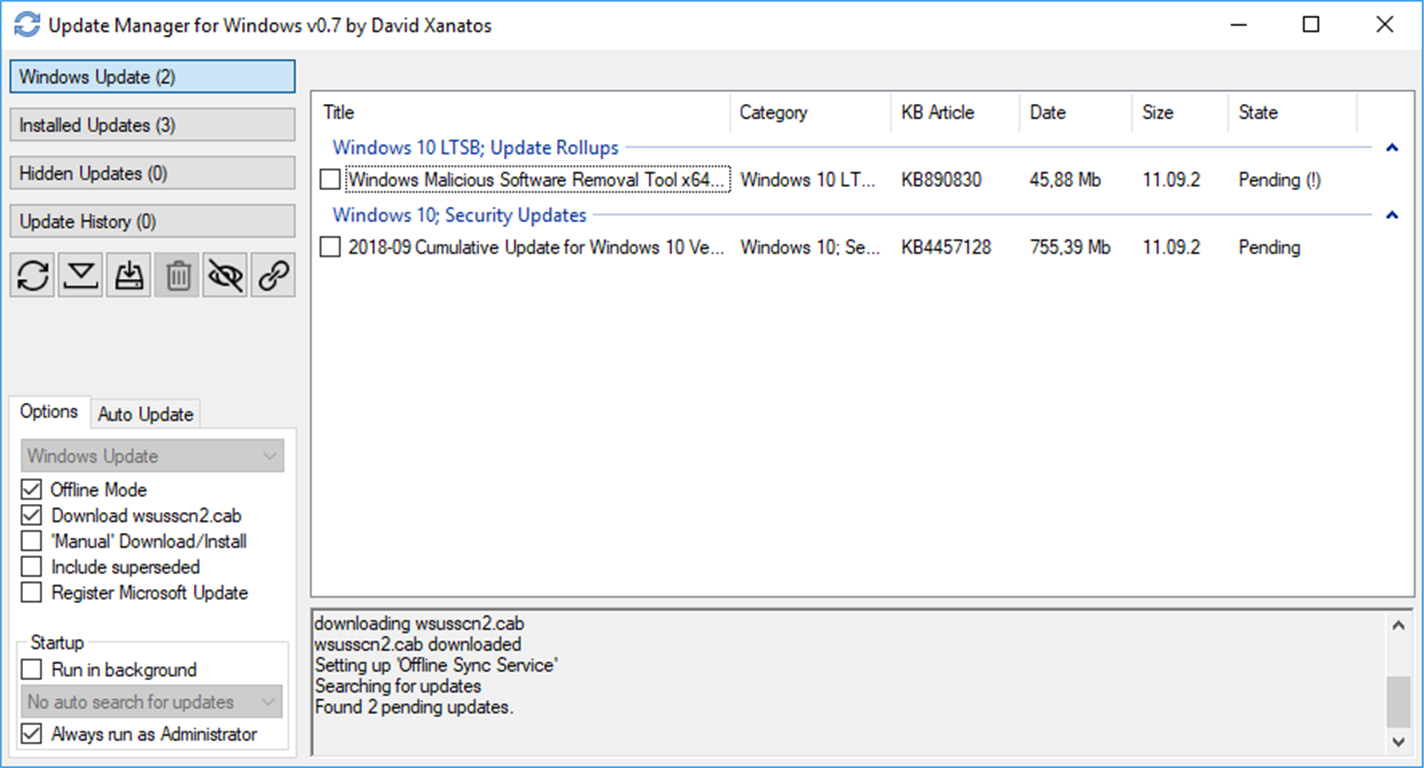Open Installed Updates (3) list

pyautogui.click(x=153, y=125)
